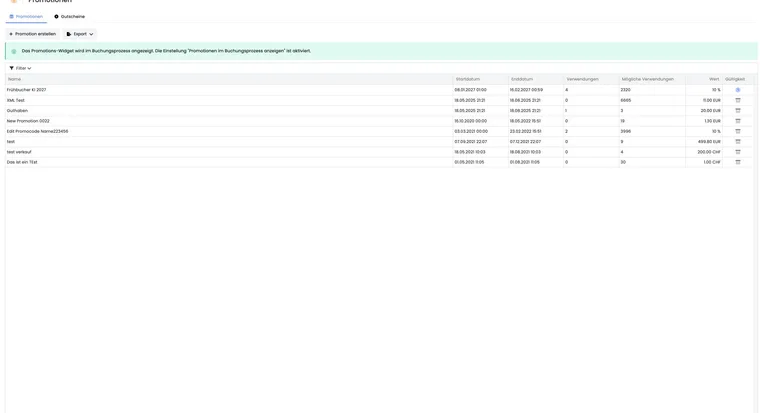The height and width of the screenshot is (413, 760).
Task: Click value 1.30 EUR cell
Action: pos(712,121)
